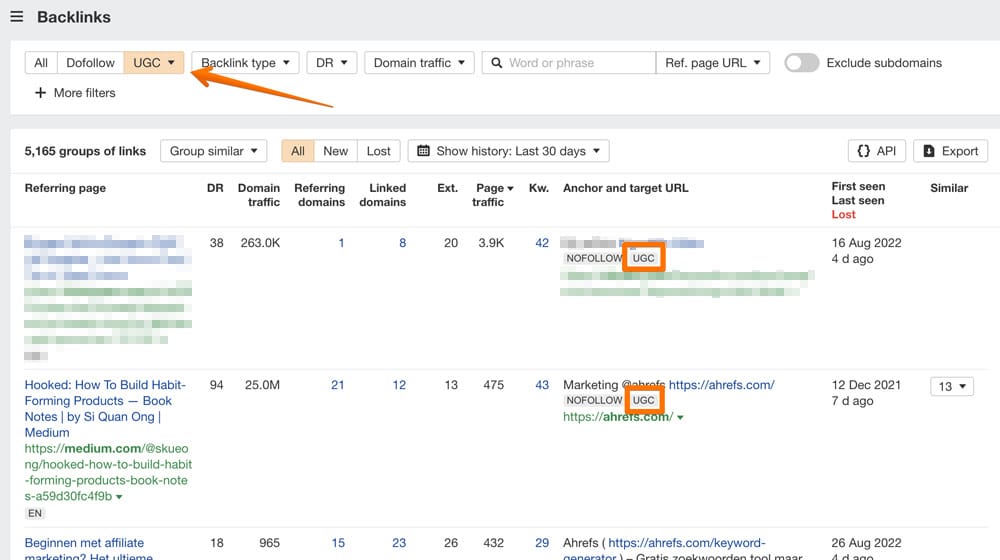Open the UGC filter dropdown

[x=154, y=63]
